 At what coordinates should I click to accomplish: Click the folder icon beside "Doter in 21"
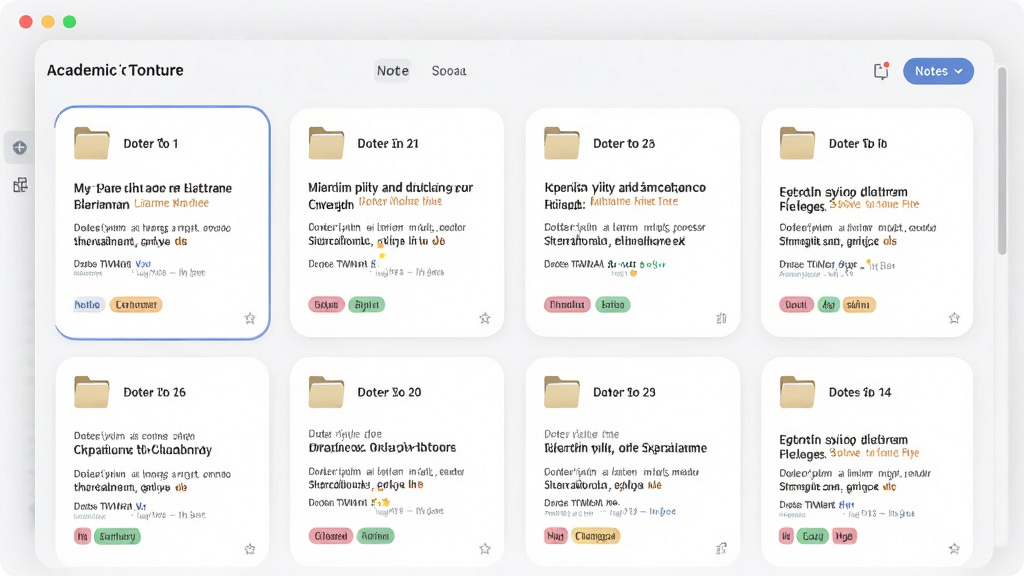click(326, 143)
